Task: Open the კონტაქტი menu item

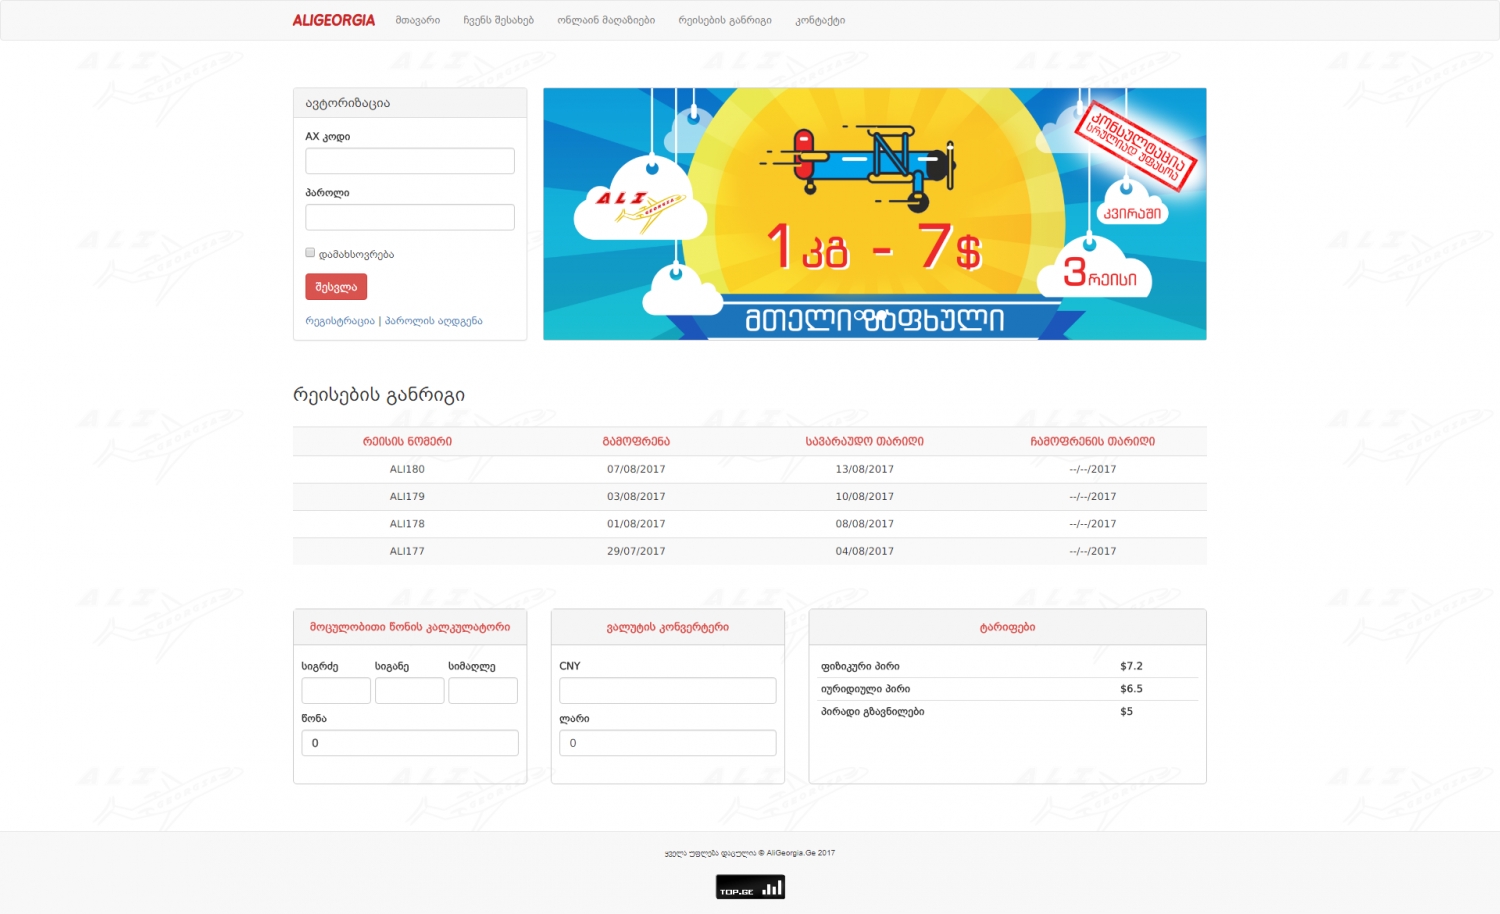Action: (x=820, y=20)
